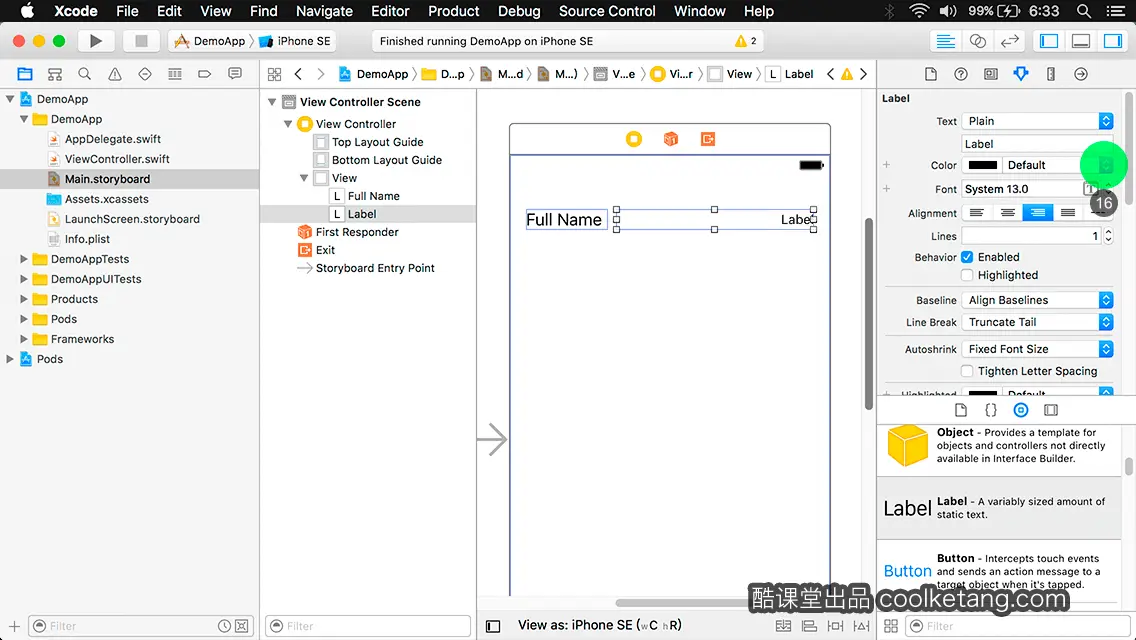Open the Find menu
The image size is (1136, 640).
click(x=264, y=11)
